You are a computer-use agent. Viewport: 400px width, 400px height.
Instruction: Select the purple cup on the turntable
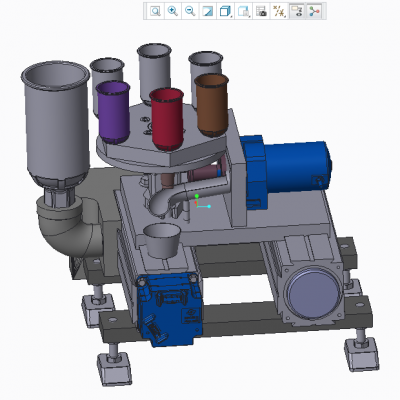113,112
